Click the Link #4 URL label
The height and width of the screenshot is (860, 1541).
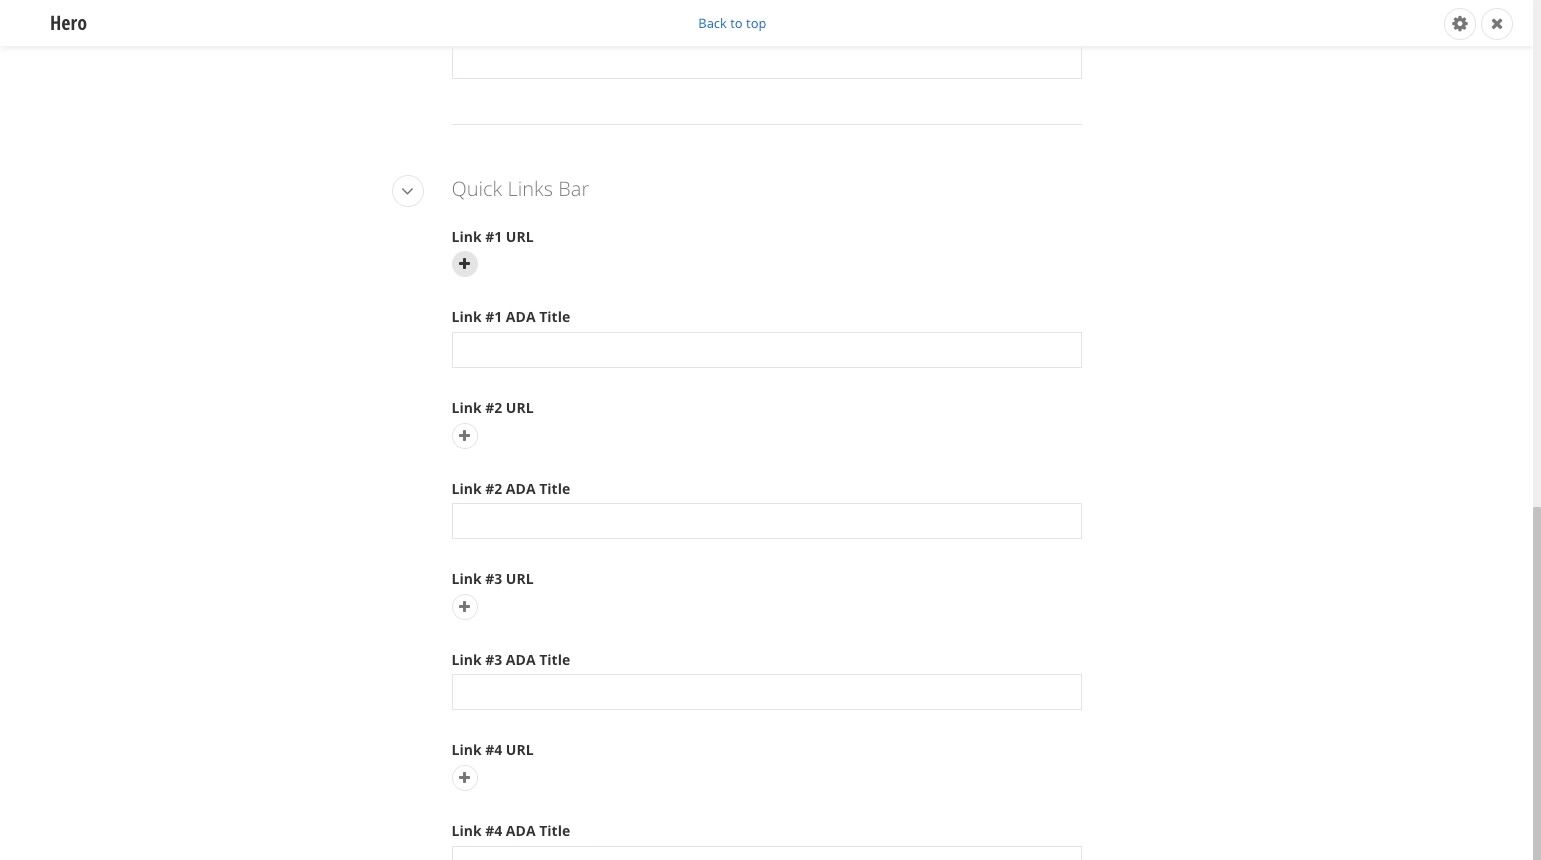[x=493, y=750]
